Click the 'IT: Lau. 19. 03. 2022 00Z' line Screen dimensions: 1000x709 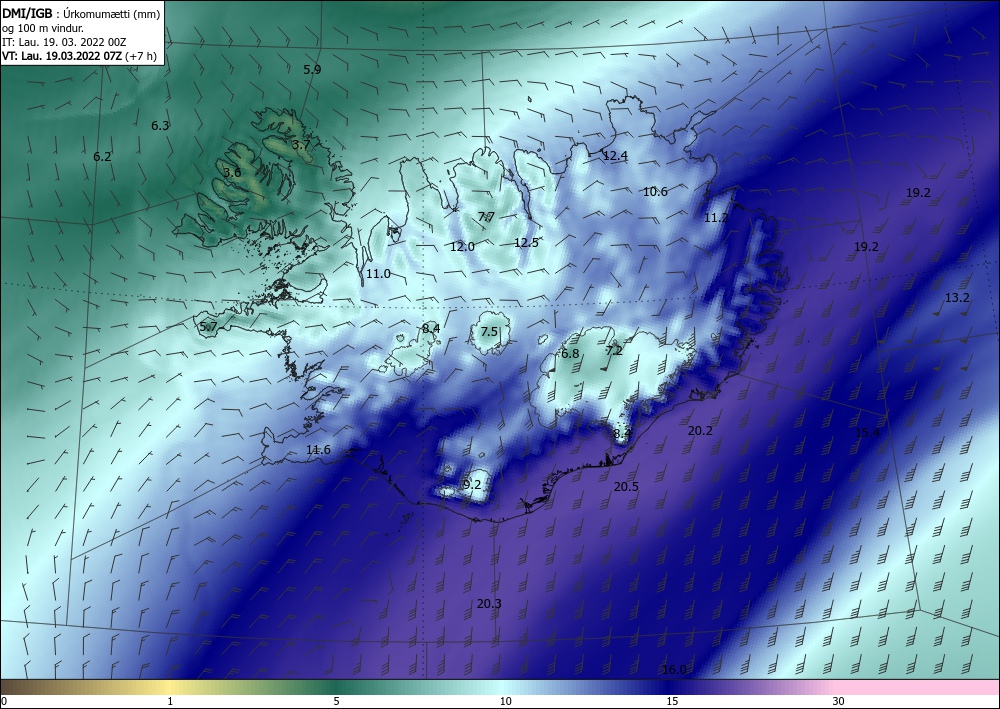point(64,42)
